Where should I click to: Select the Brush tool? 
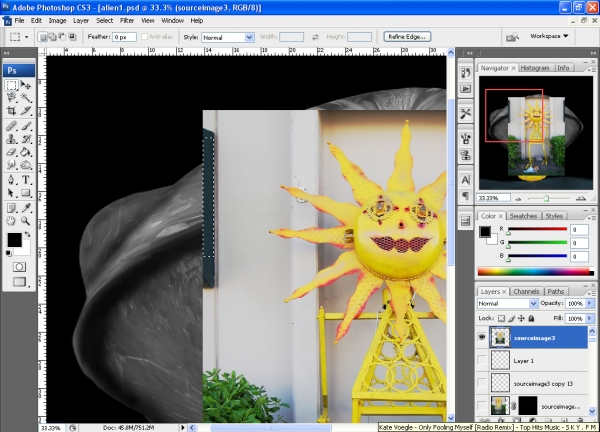point(26,126)
